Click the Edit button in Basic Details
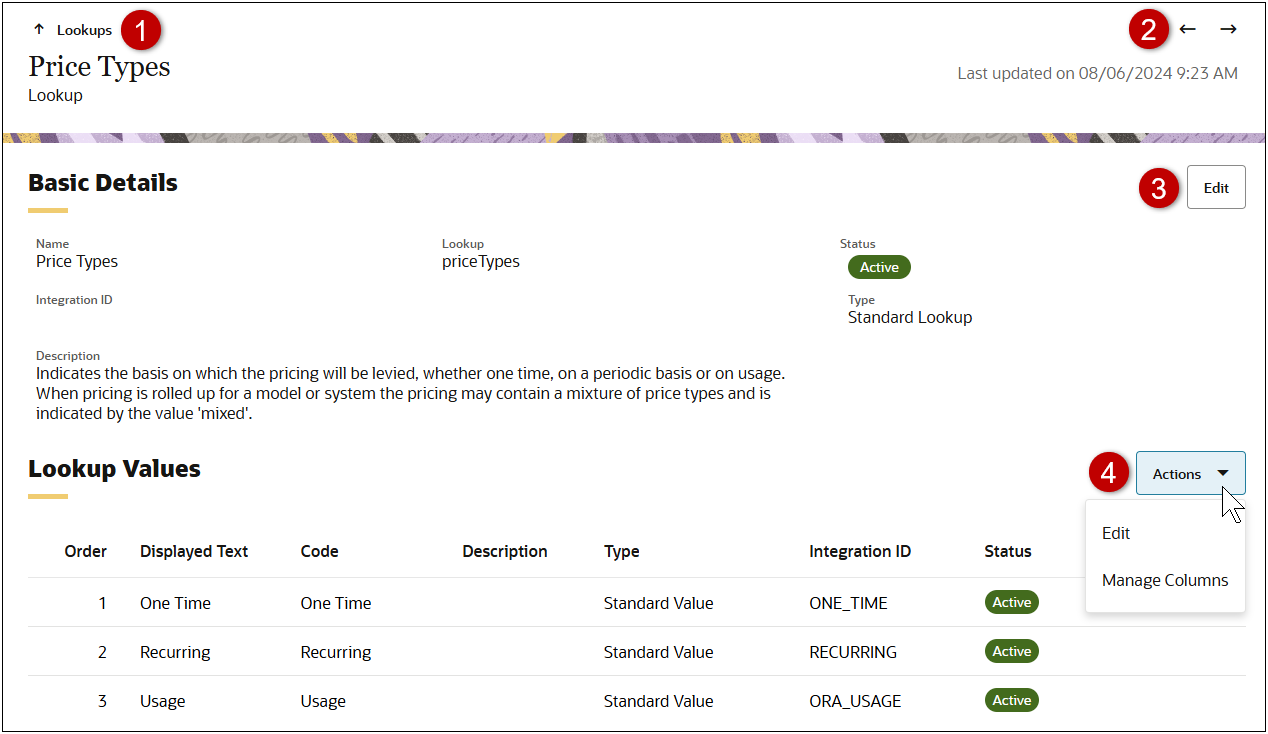This screenshot has height=734, width=1268. pos(1216,187)
